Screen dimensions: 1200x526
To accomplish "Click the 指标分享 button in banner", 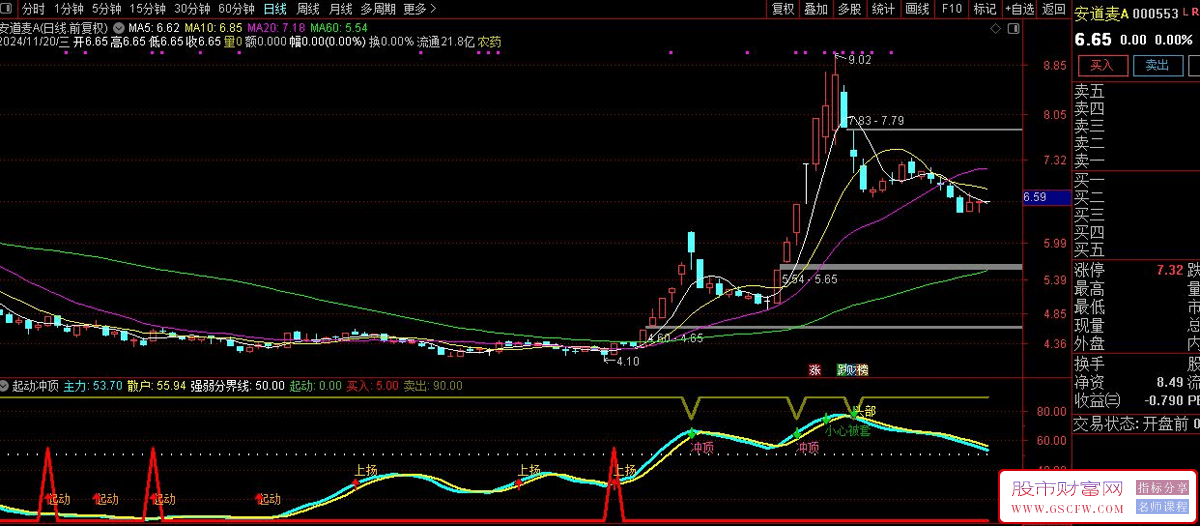I will coord(1163,488).
